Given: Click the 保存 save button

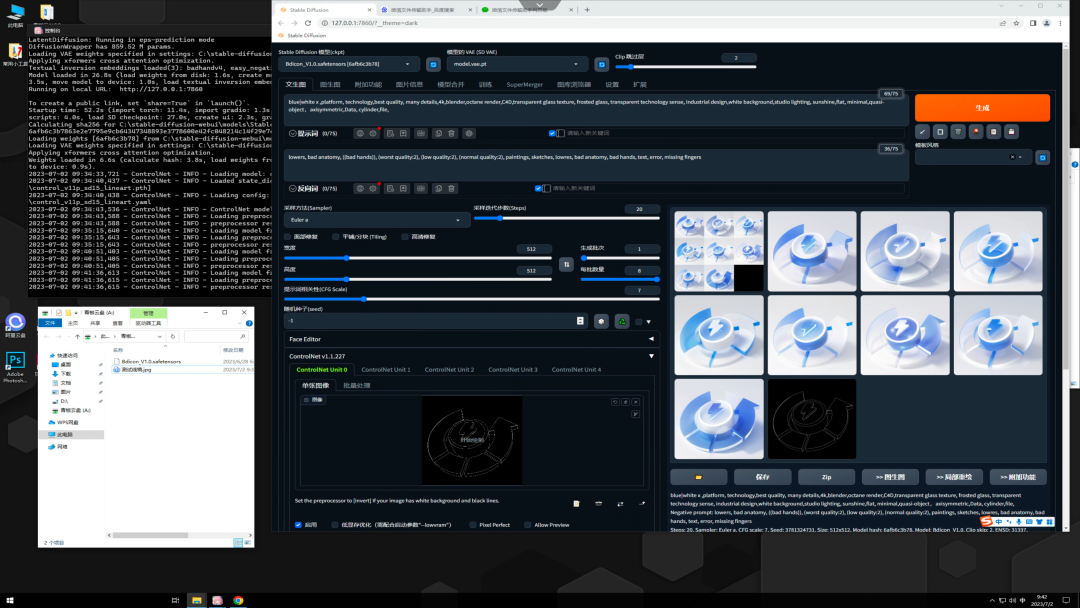Looking at the screenshot, I should (x=762, y=477).
